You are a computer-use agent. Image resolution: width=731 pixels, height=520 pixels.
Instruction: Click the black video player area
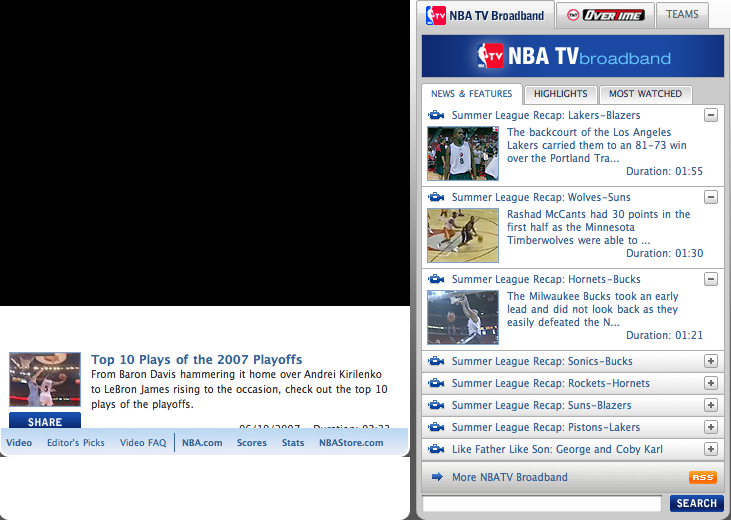click(x=205, y=153)
